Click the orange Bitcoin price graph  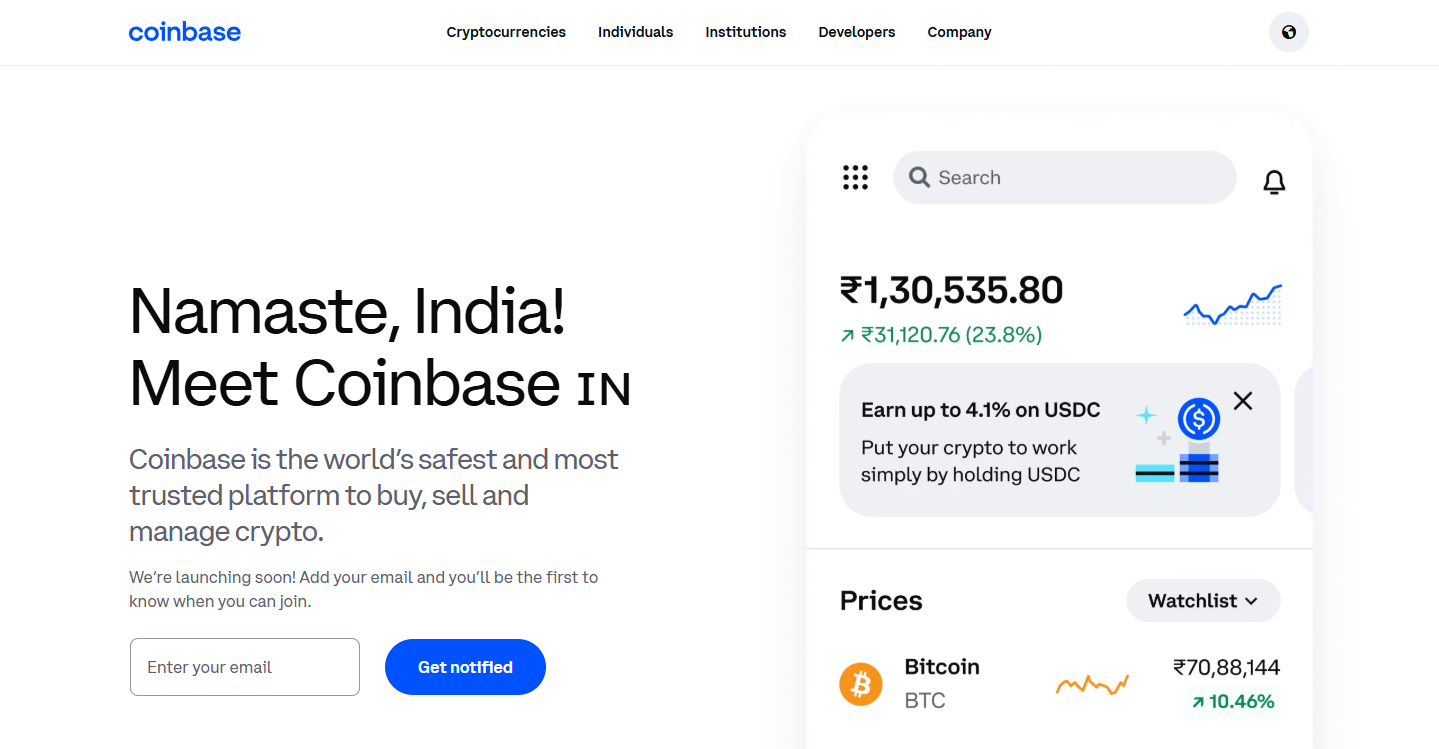coord(1092,683)
